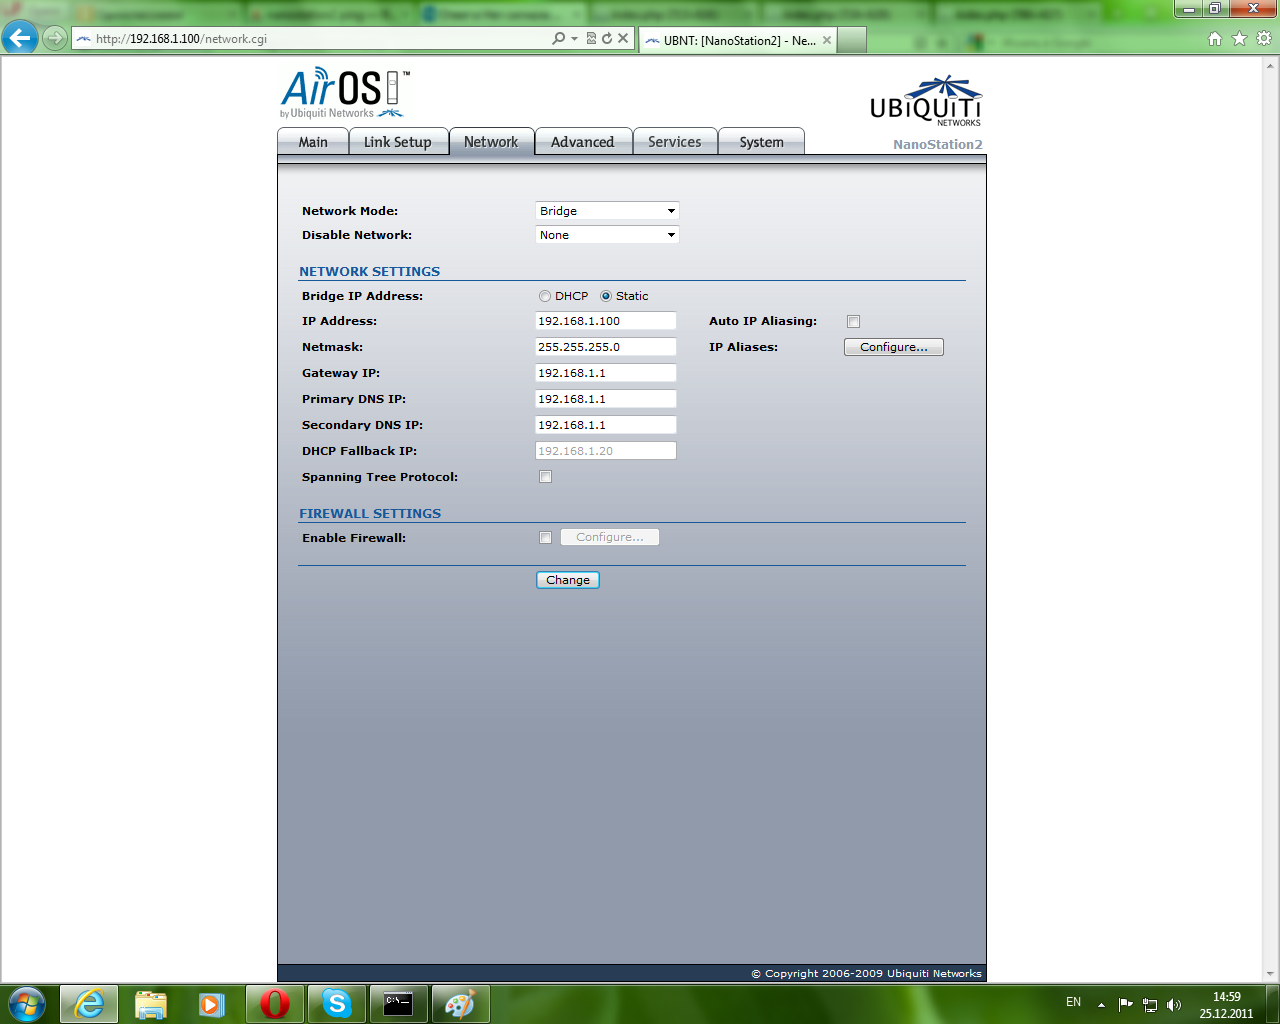Open the taskbar clock and date
This screenshot has height=1024, width=1280.
click(x=1226, y=1005)
